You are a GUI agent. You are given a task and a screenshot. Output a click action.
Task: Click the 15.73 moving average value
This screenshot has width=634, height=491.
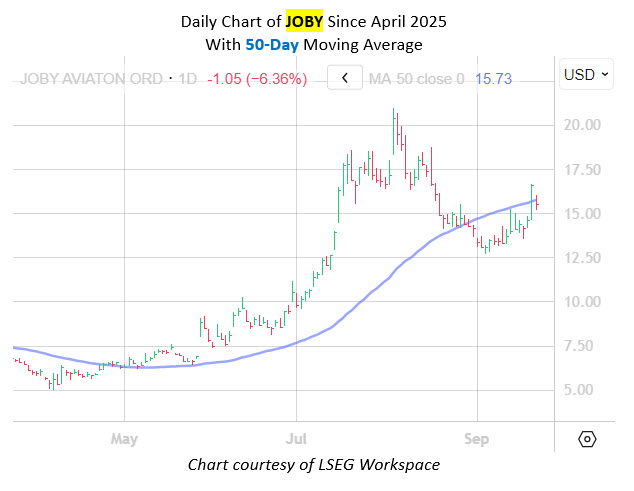tap(493, 78)
